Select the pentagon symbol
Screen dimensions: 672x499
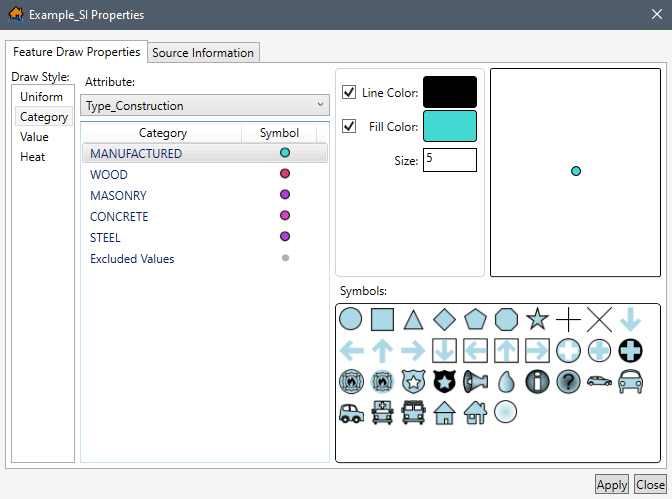click(475, 319)
